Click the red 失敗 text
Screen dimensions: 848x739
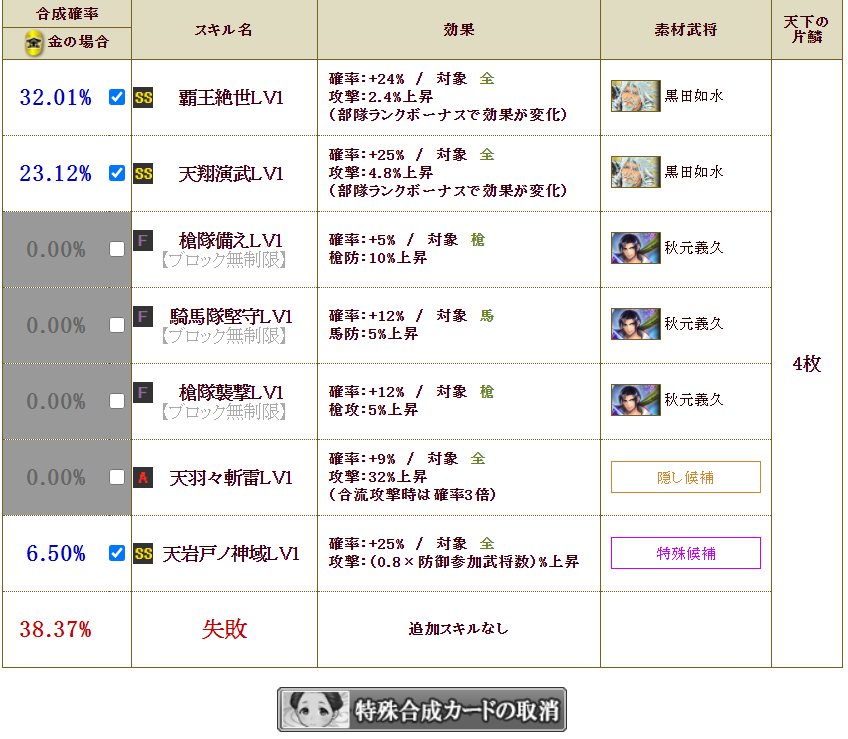coord(224,629)
